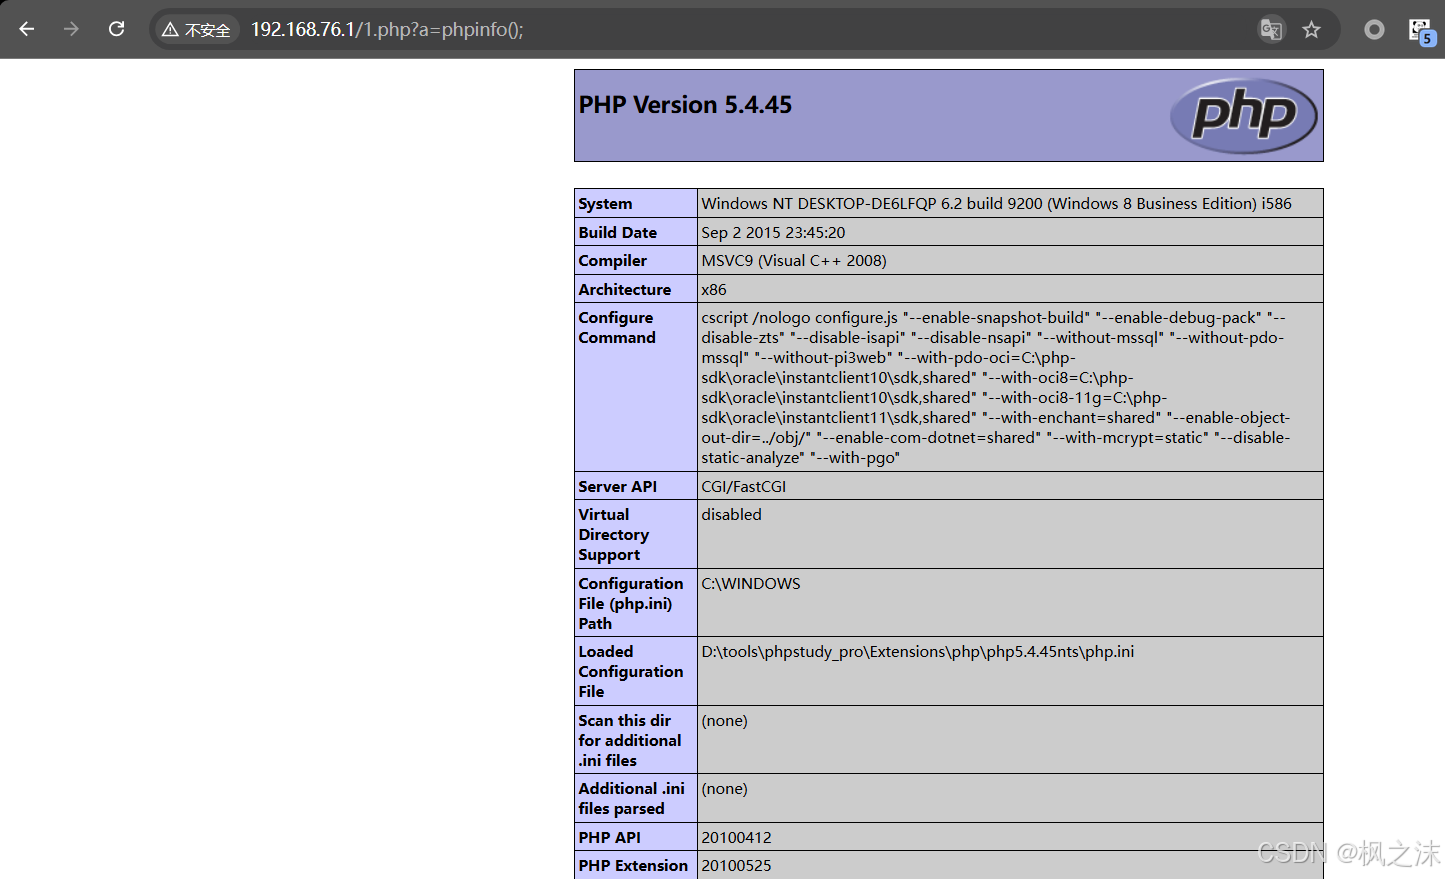Click the PHP logo image
The image size is (1445, 879).
[x=1244, y=116]
